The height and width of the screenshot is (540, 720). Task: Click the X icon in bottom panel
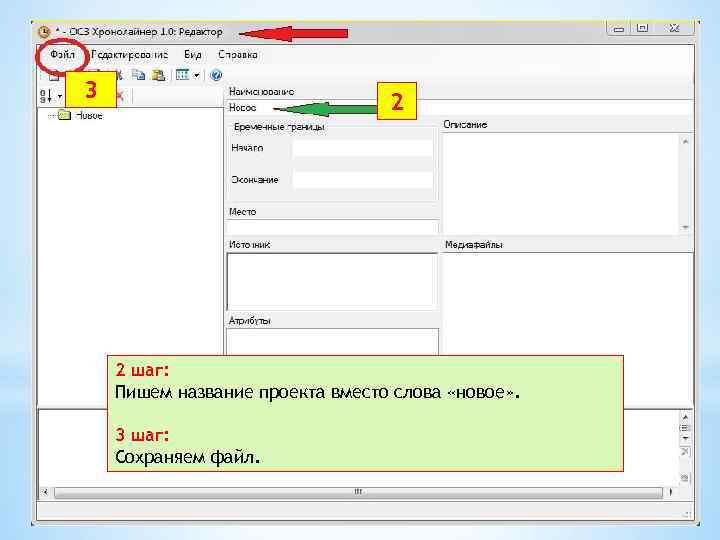pyautogui.click(x=685, y=452)
